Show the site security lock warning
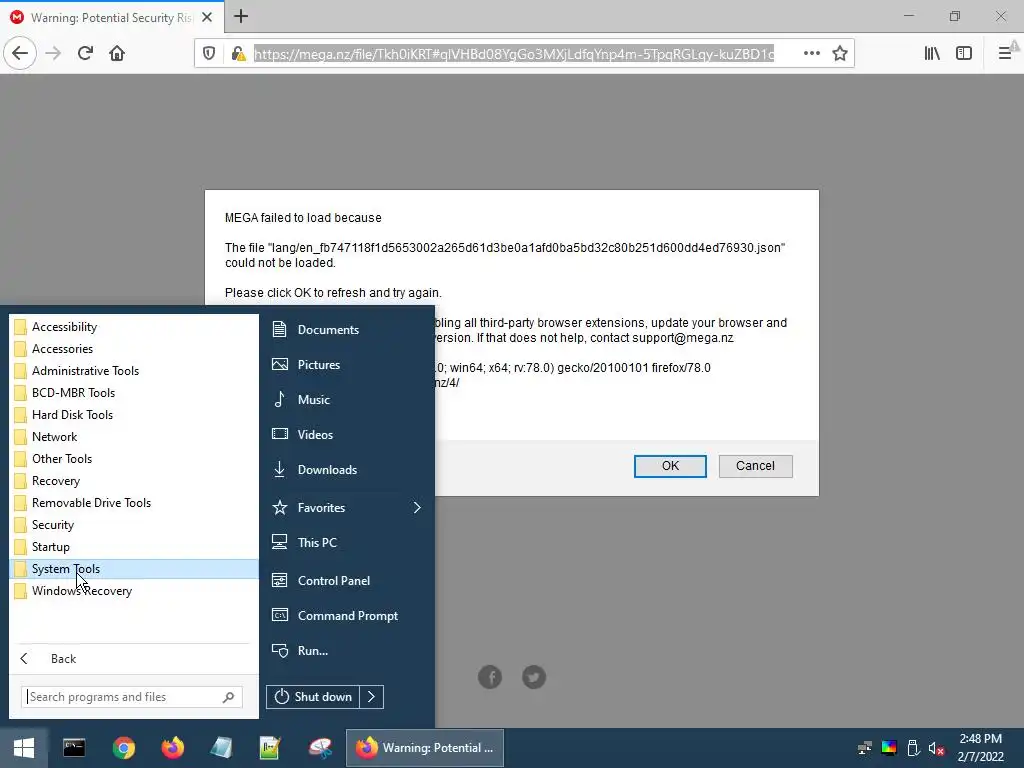Image resolution: width=1024 pixels, height=768 pixels. pos(238,54)
